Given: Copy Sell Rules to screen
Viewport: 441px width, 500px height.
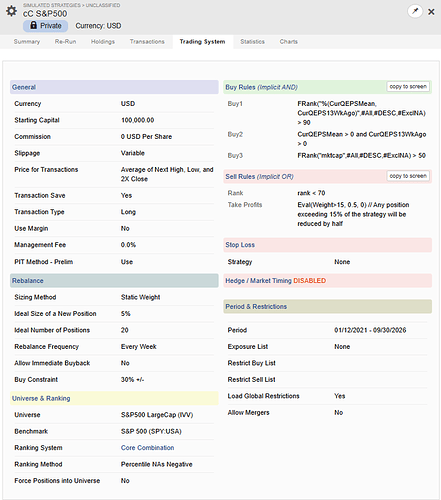Looking at the screenshot, I should pos(408,176).
